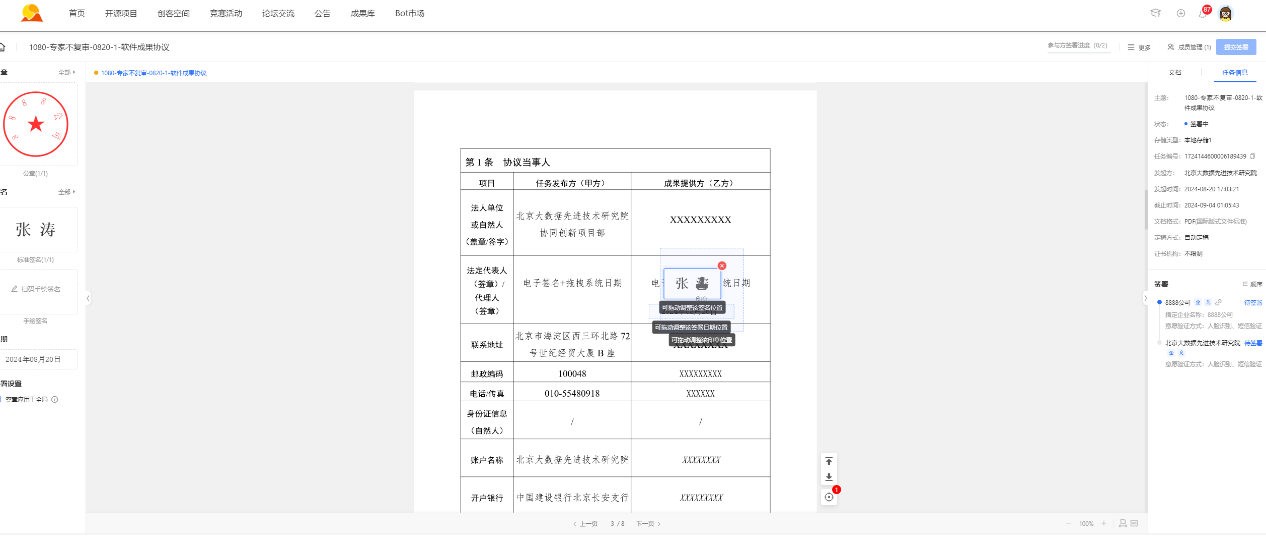Click 待签署 status link for 北京大数据先进技术研究院
Screen dimensions: 1266x536
tap(1252, 343)
